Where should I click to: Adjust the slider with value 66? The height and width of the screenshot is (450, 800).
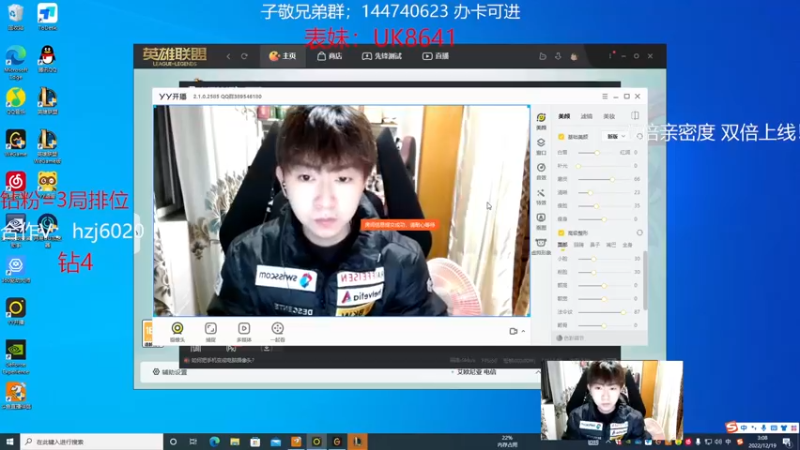604,179
